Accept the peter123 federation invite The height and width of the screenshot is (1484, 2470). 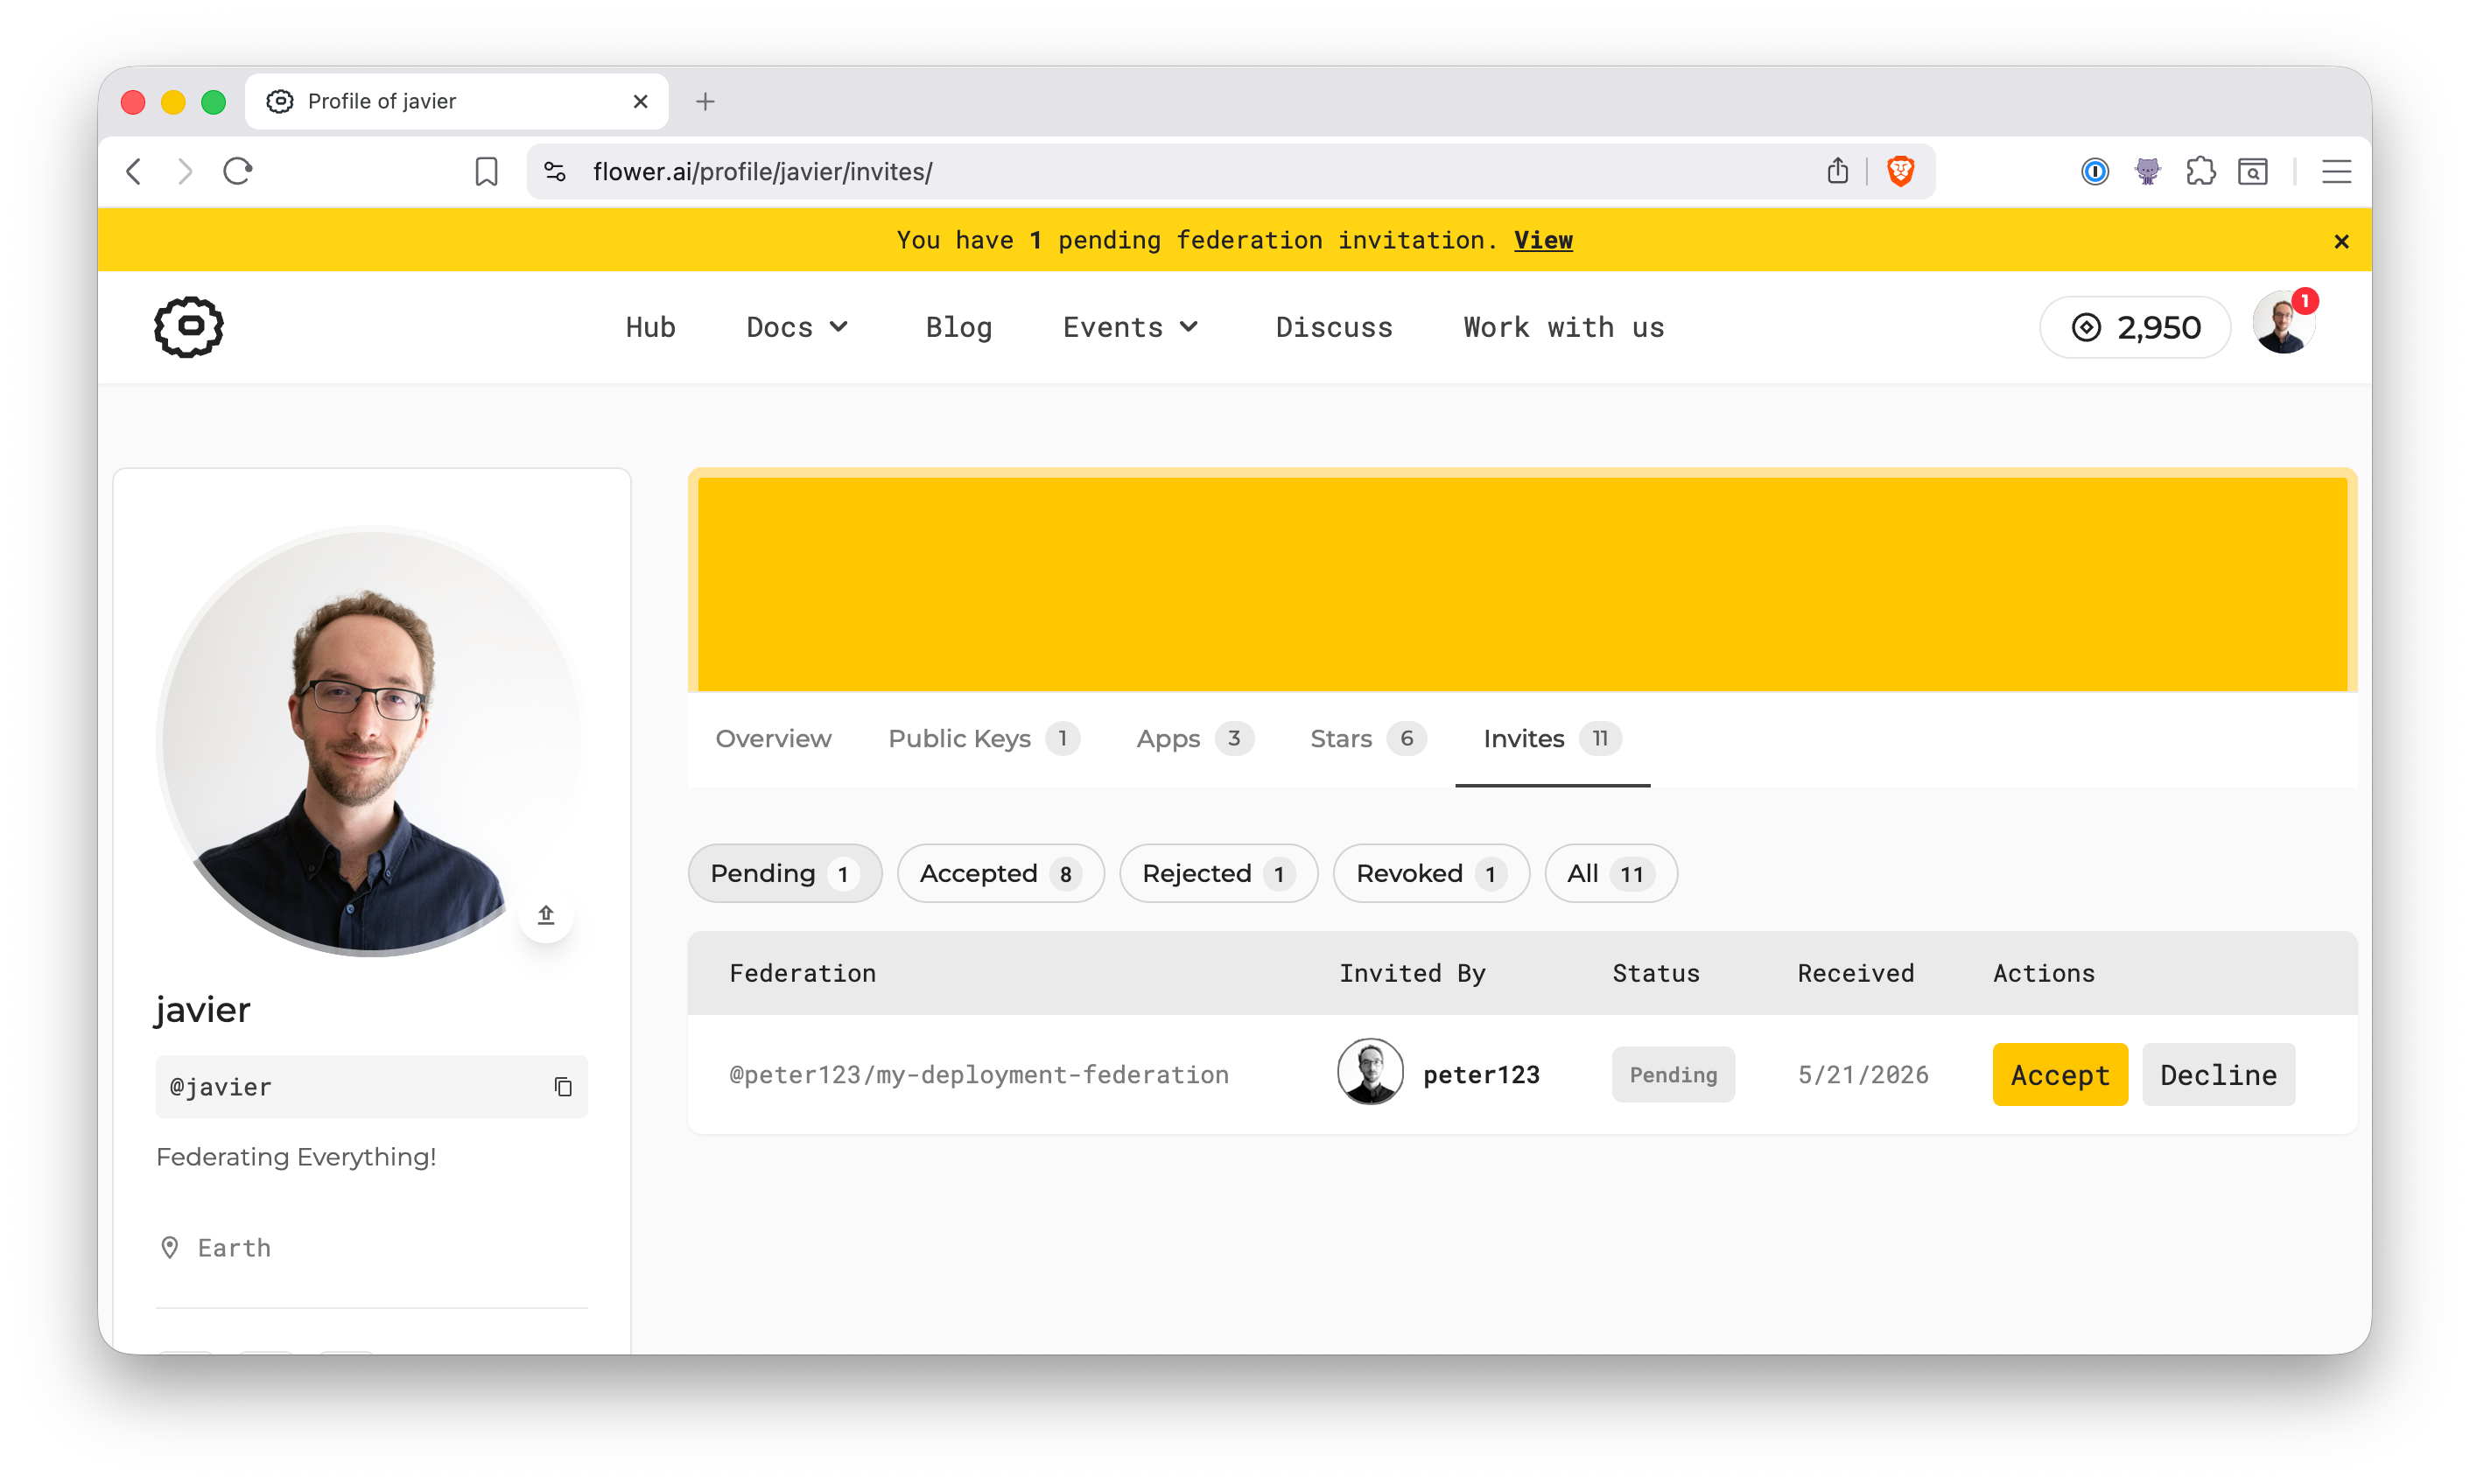tap(2060, 1074)
